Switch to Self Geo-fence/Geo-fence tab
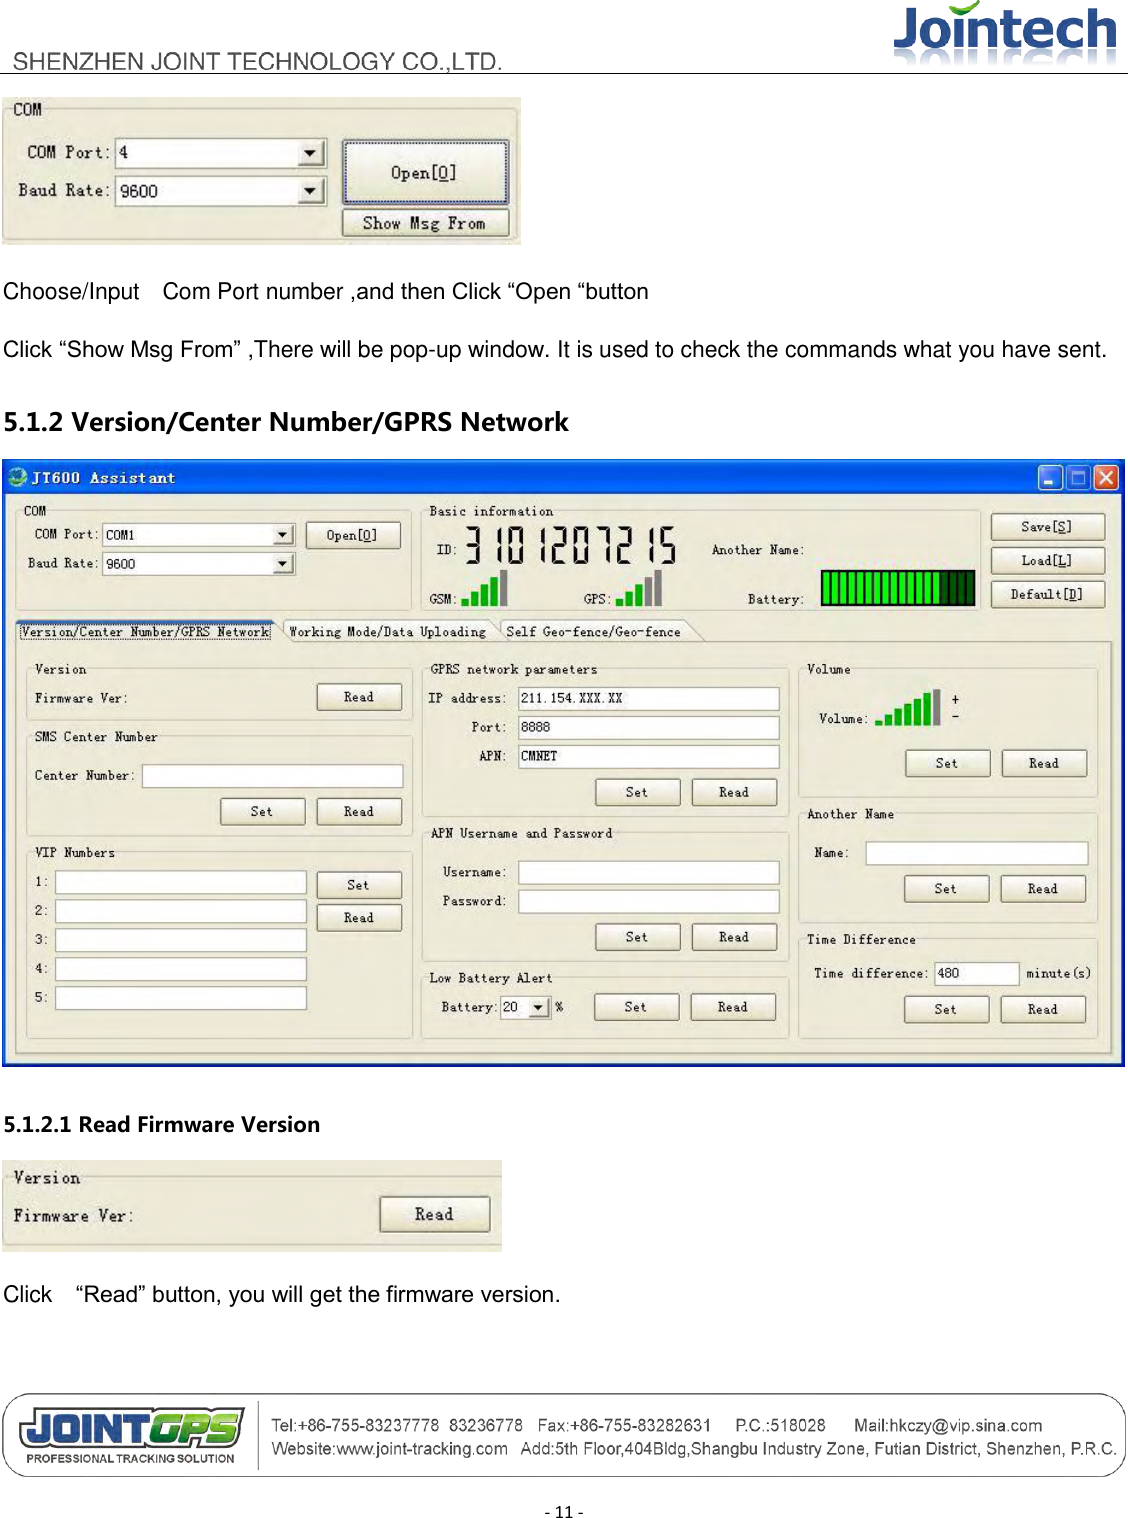This screenshot has width=1128, height=1518. tap(596, 630)
